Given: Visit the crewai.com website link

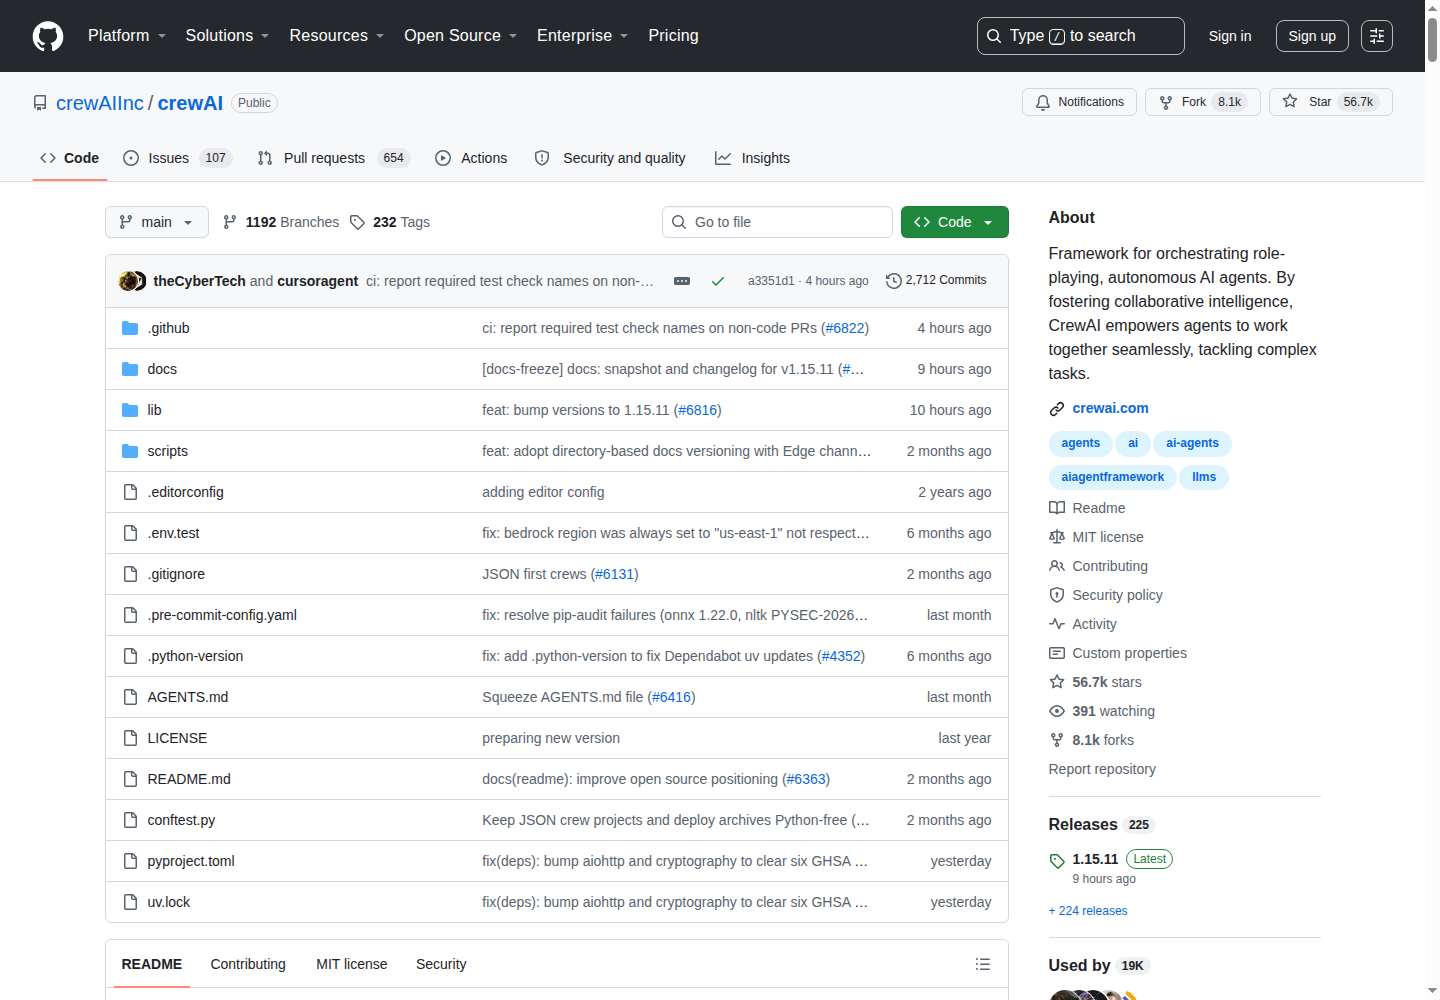Looking at the screenshot, I should (1111, 408).
